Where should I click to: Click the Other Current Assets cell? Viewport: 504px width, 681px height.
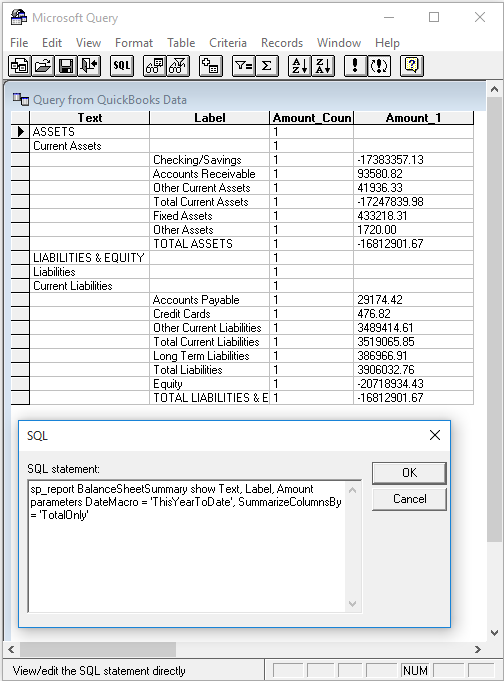pos(209,188)
